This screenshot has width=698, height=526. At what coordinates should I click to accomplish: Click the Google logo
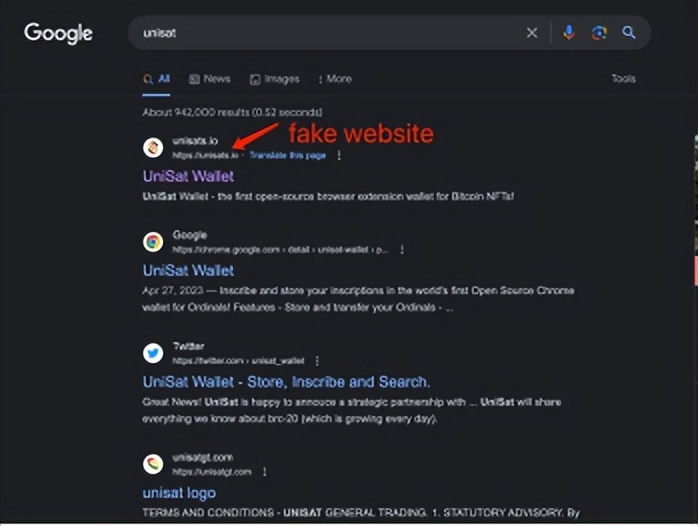[x=58, y=33]
